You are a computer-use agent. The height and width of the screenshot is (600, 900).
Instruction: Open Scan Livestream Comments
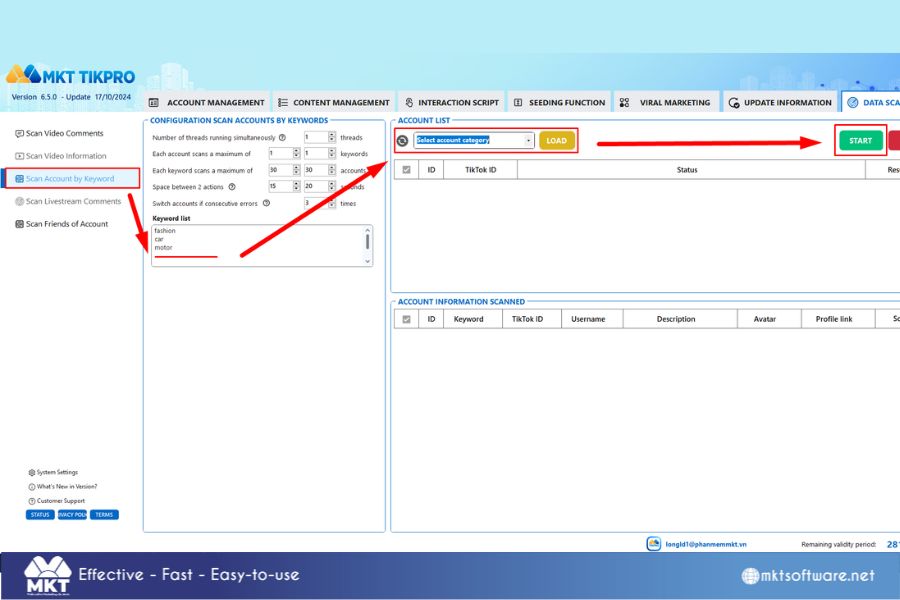click(x=73, y=201)
